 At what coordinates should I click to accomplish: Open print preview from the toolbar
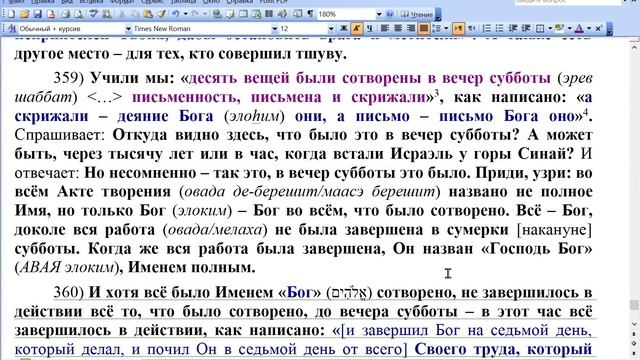point(78,14)
